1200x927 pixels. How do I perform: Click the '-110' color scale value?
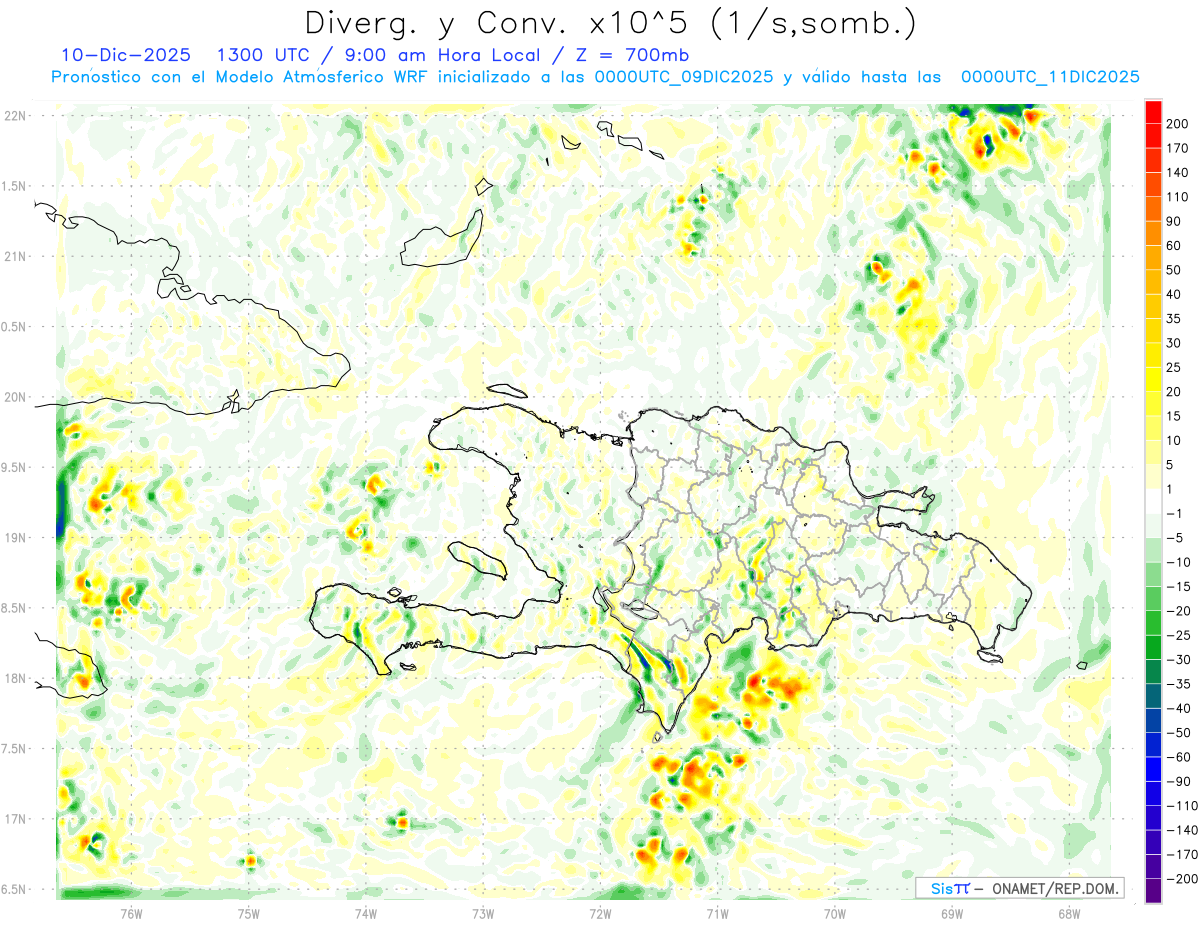tap(1182, 806)
